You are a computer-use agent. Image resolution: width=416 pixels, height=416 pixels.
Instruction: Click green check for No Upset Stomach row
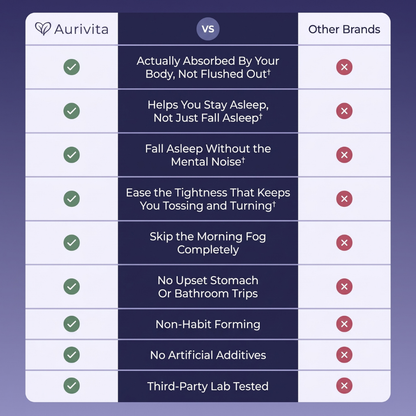tap(72, 286)
